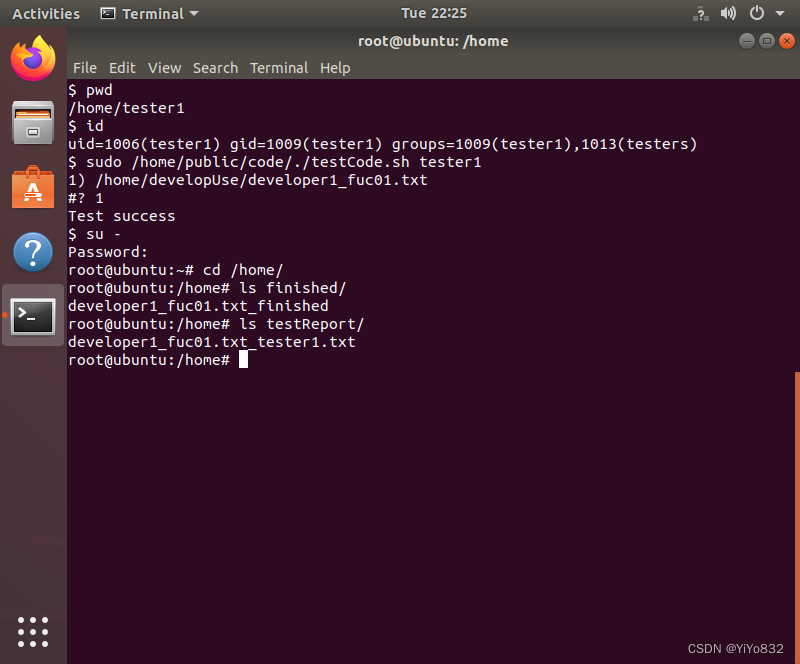Viewport: 800px width, 664px height.
Task: Open the Edit menu
Action: (122, 68)
